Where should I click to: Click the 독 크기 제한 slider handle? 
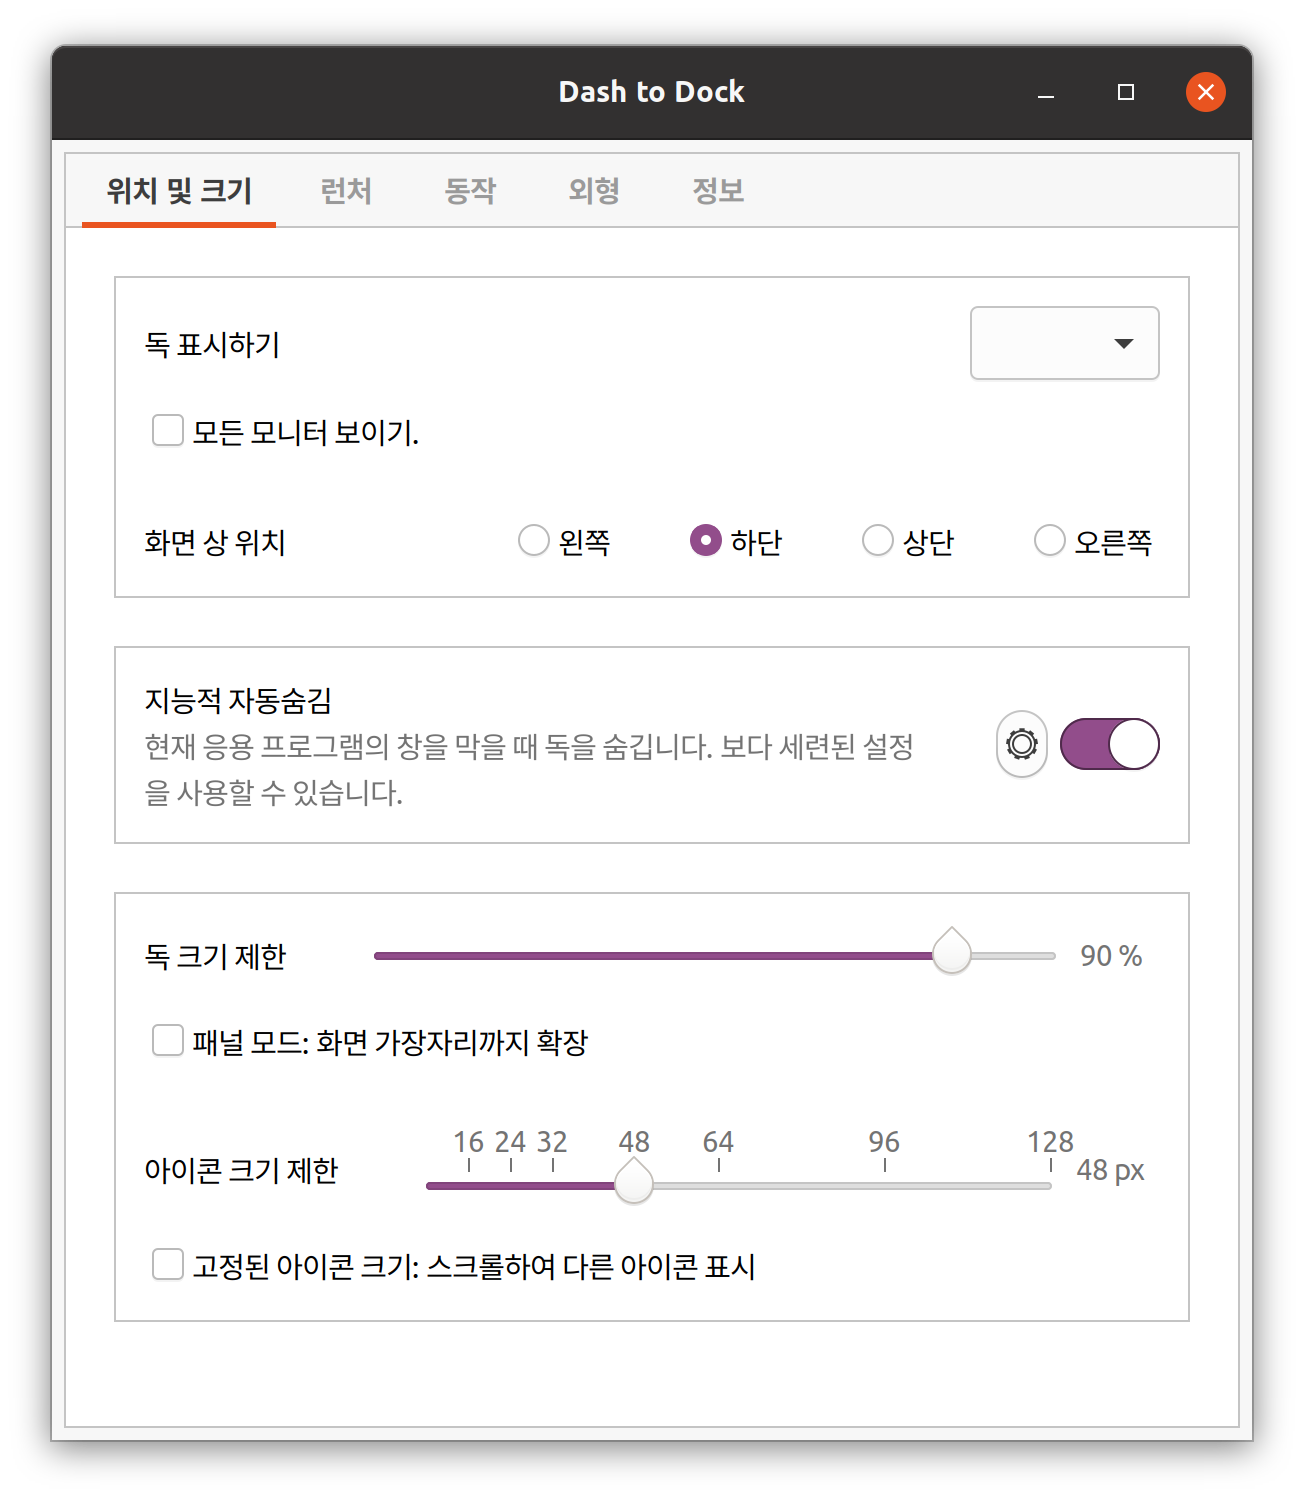(952, 951)
